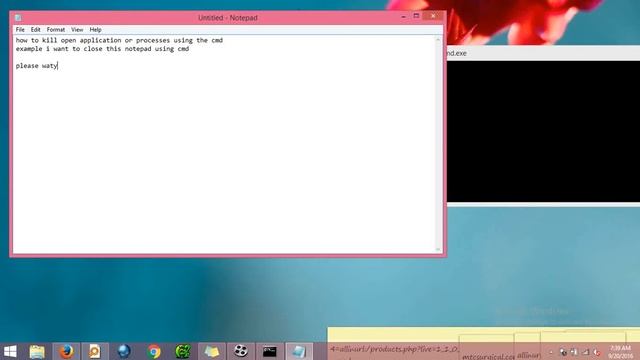Open the Edit menu in Notepad

pos(36,30)
